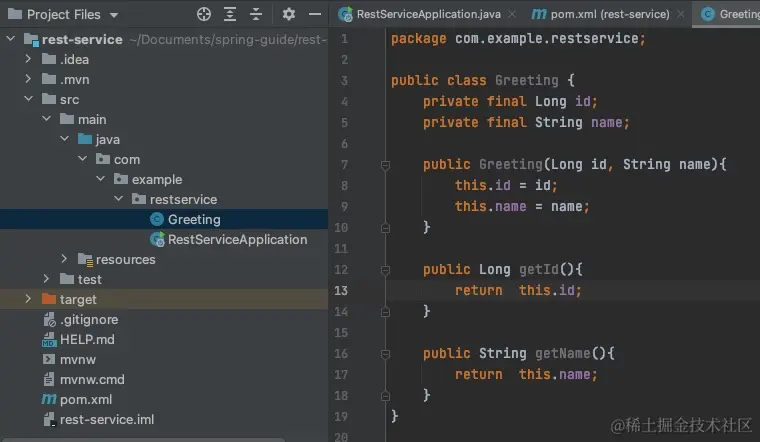The height and width of the screenshot is (442, 760).
Task: Select the mvnw script file
Action: [78, 360]
